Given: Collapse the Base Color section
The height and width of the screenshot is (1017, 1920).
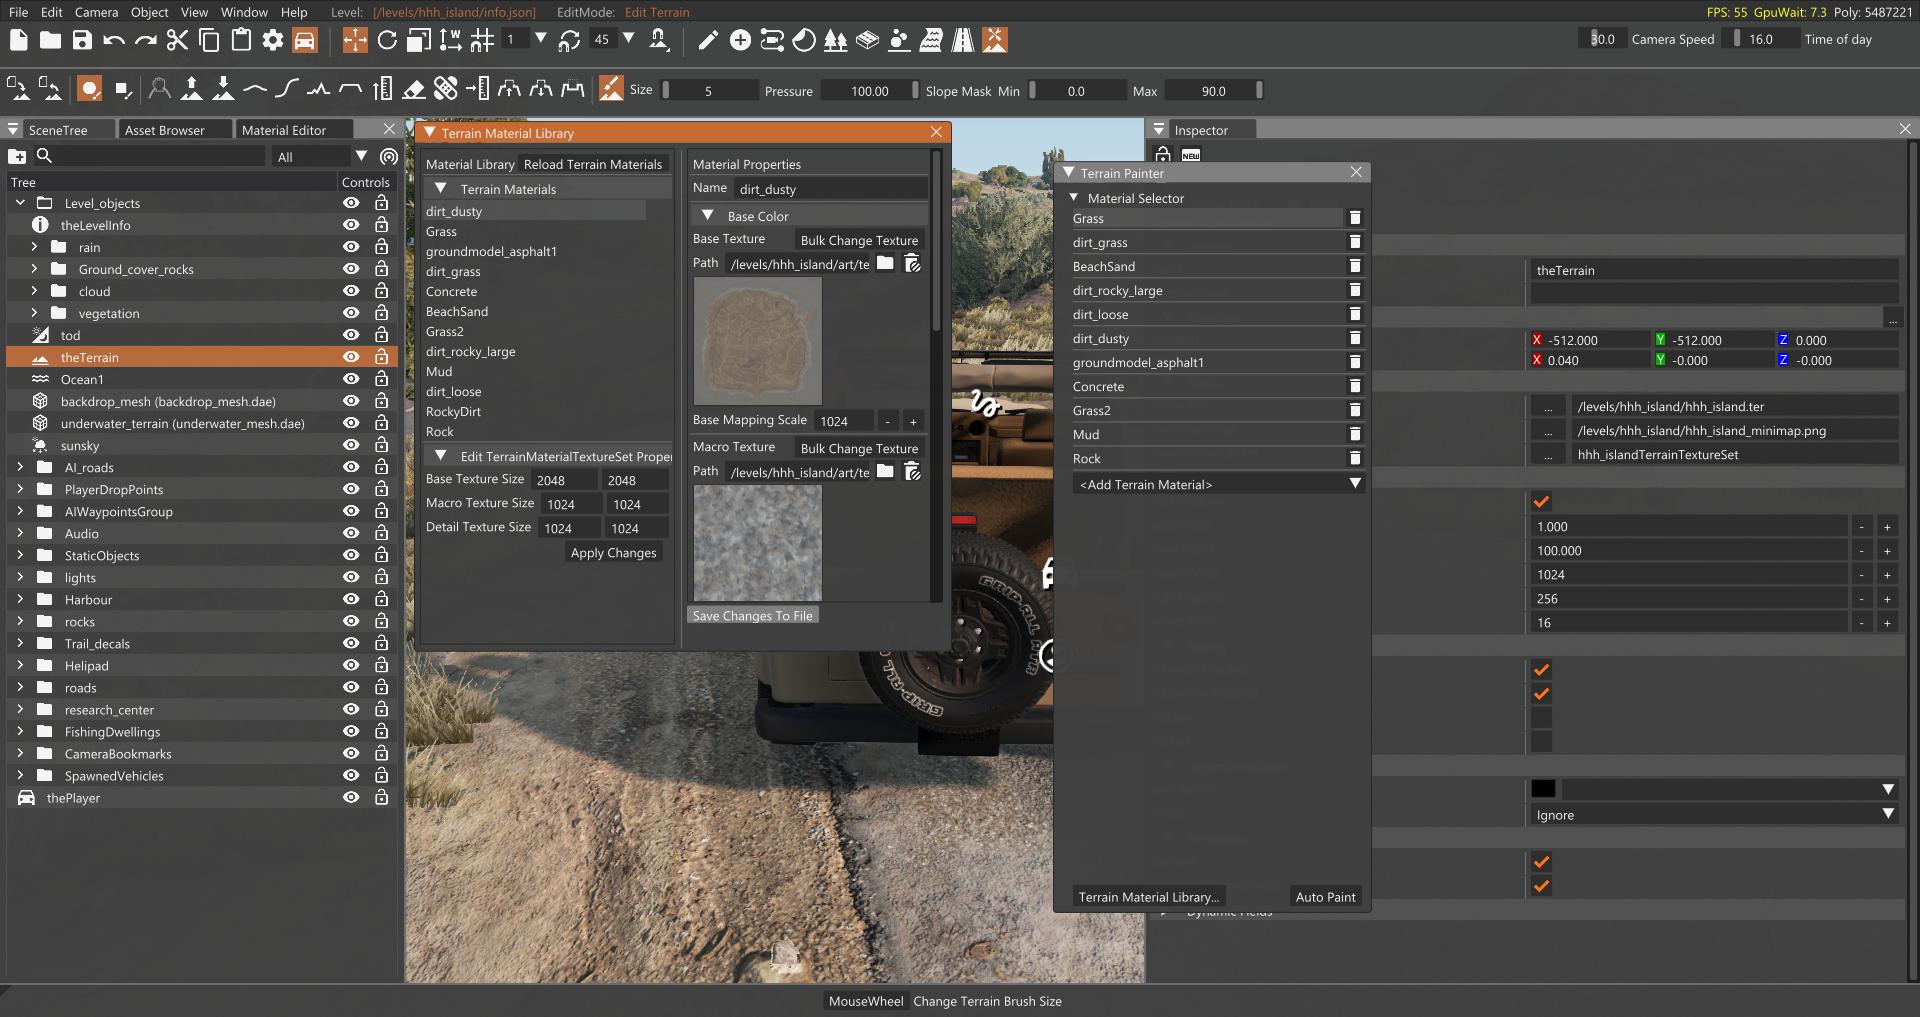Looking at the screenshot, I should 707,215.
